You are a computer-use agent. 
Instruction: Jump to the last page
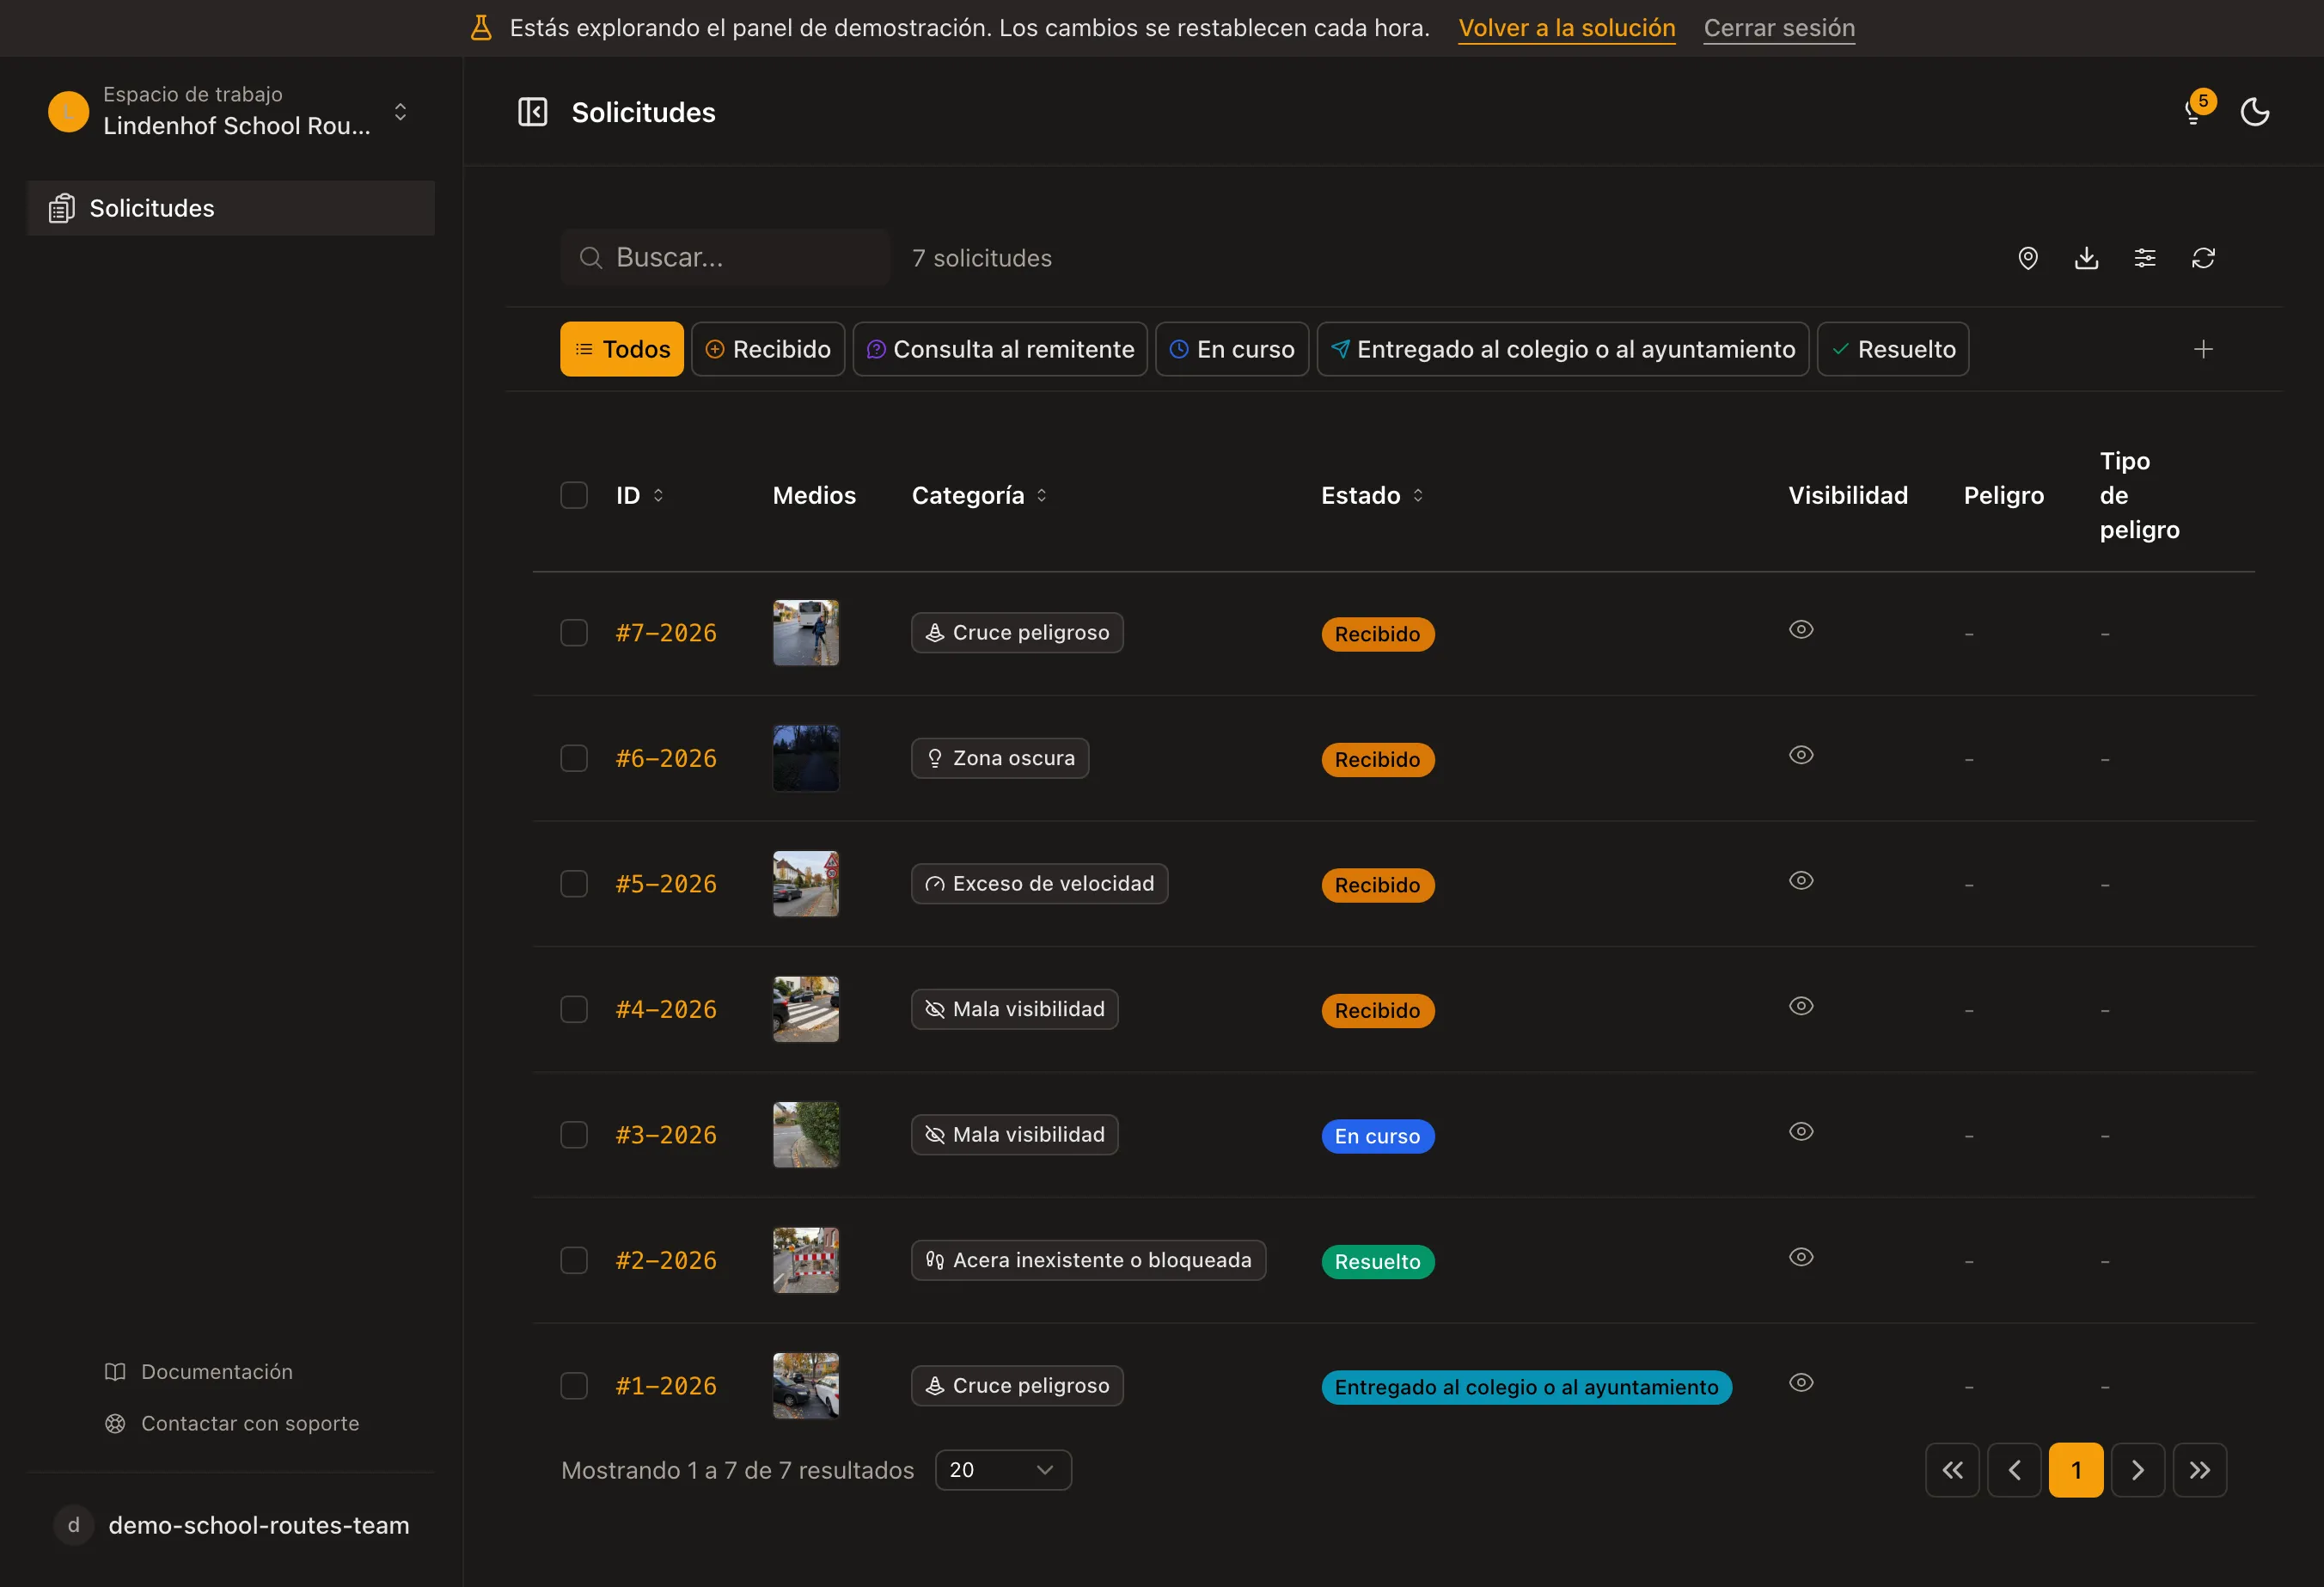2200,1470
